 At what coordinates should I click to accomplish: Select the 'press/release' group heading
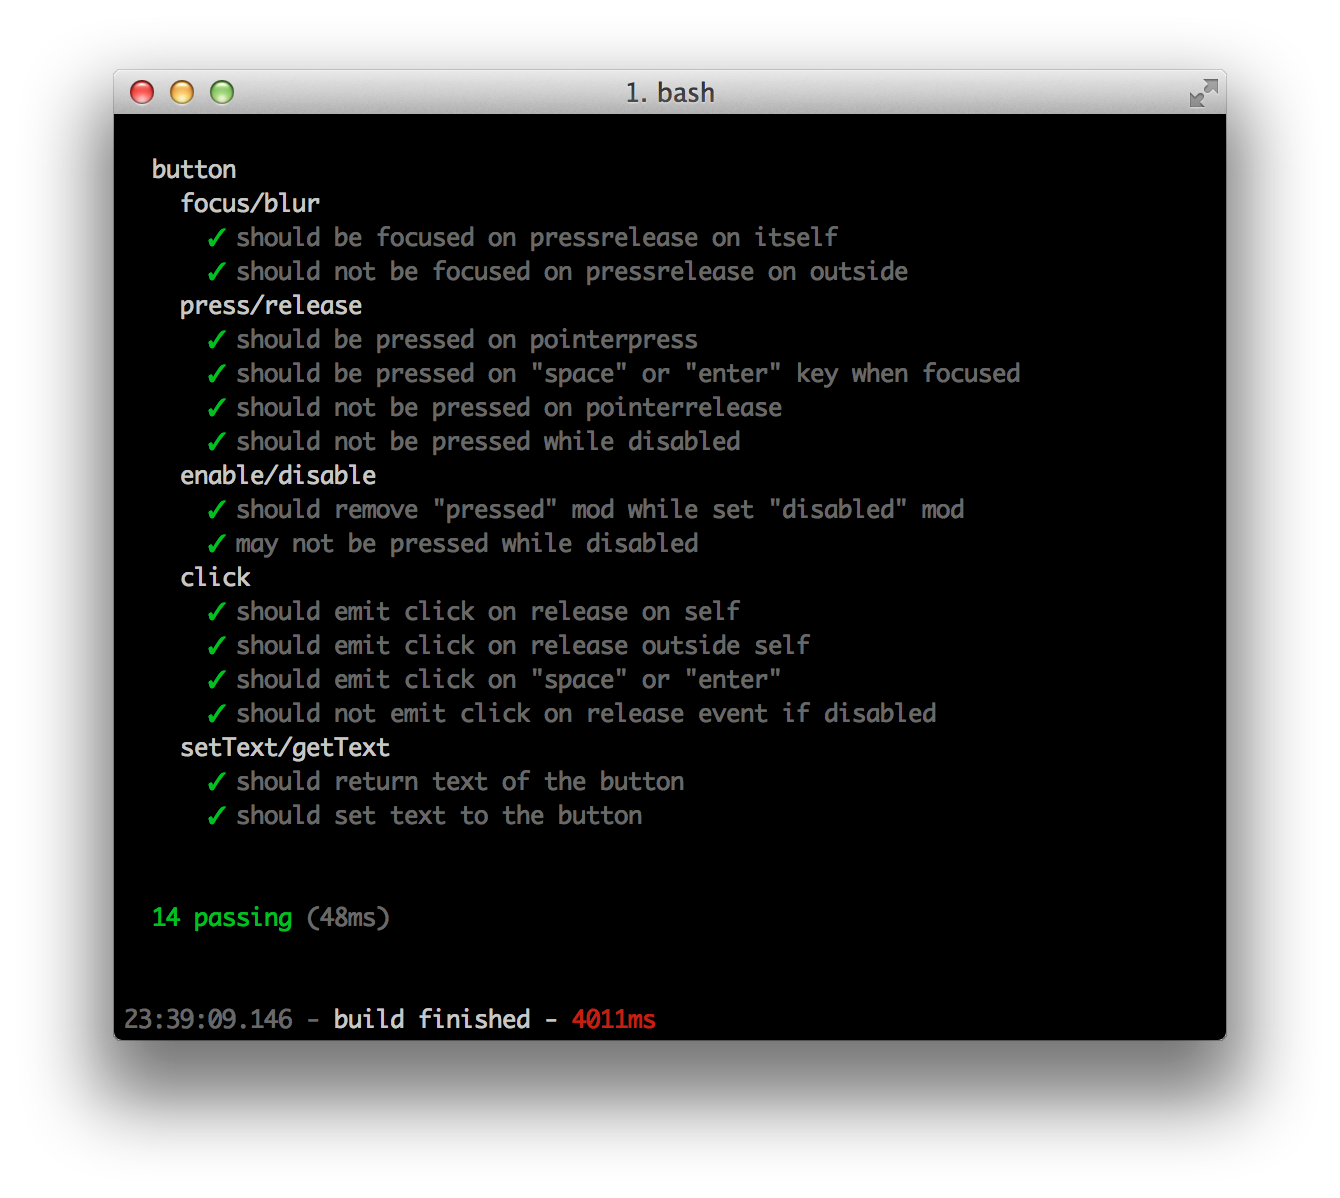(271, 305)
